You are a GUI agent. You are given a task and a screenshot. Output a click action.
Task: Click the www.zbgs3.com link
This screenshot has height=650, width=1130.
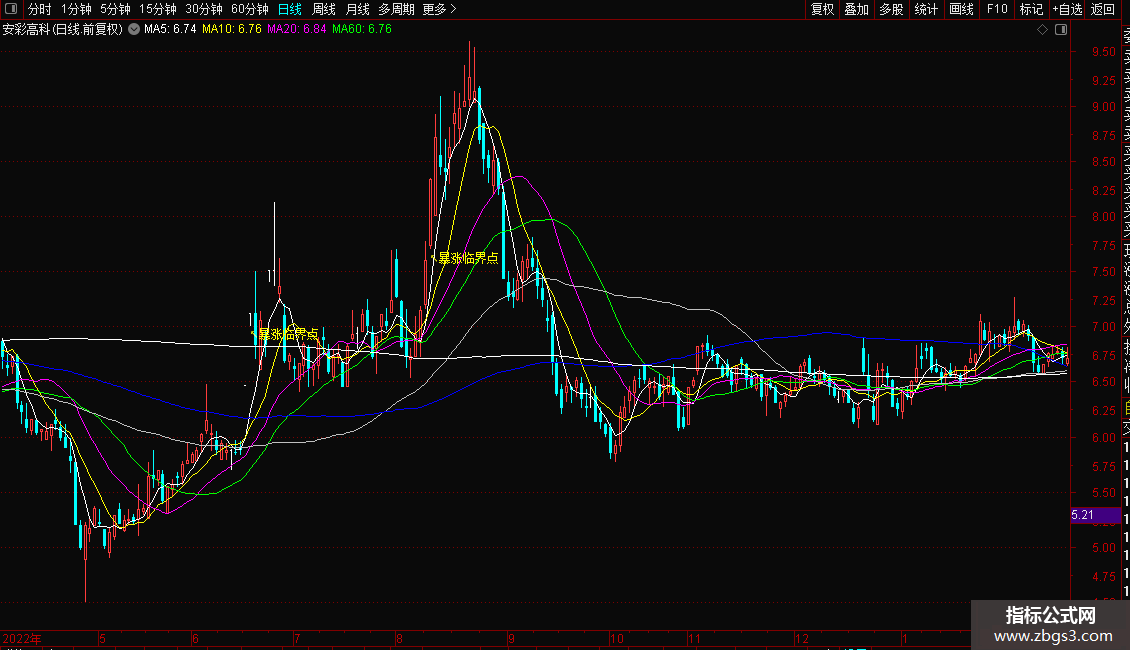[1053, 636]
